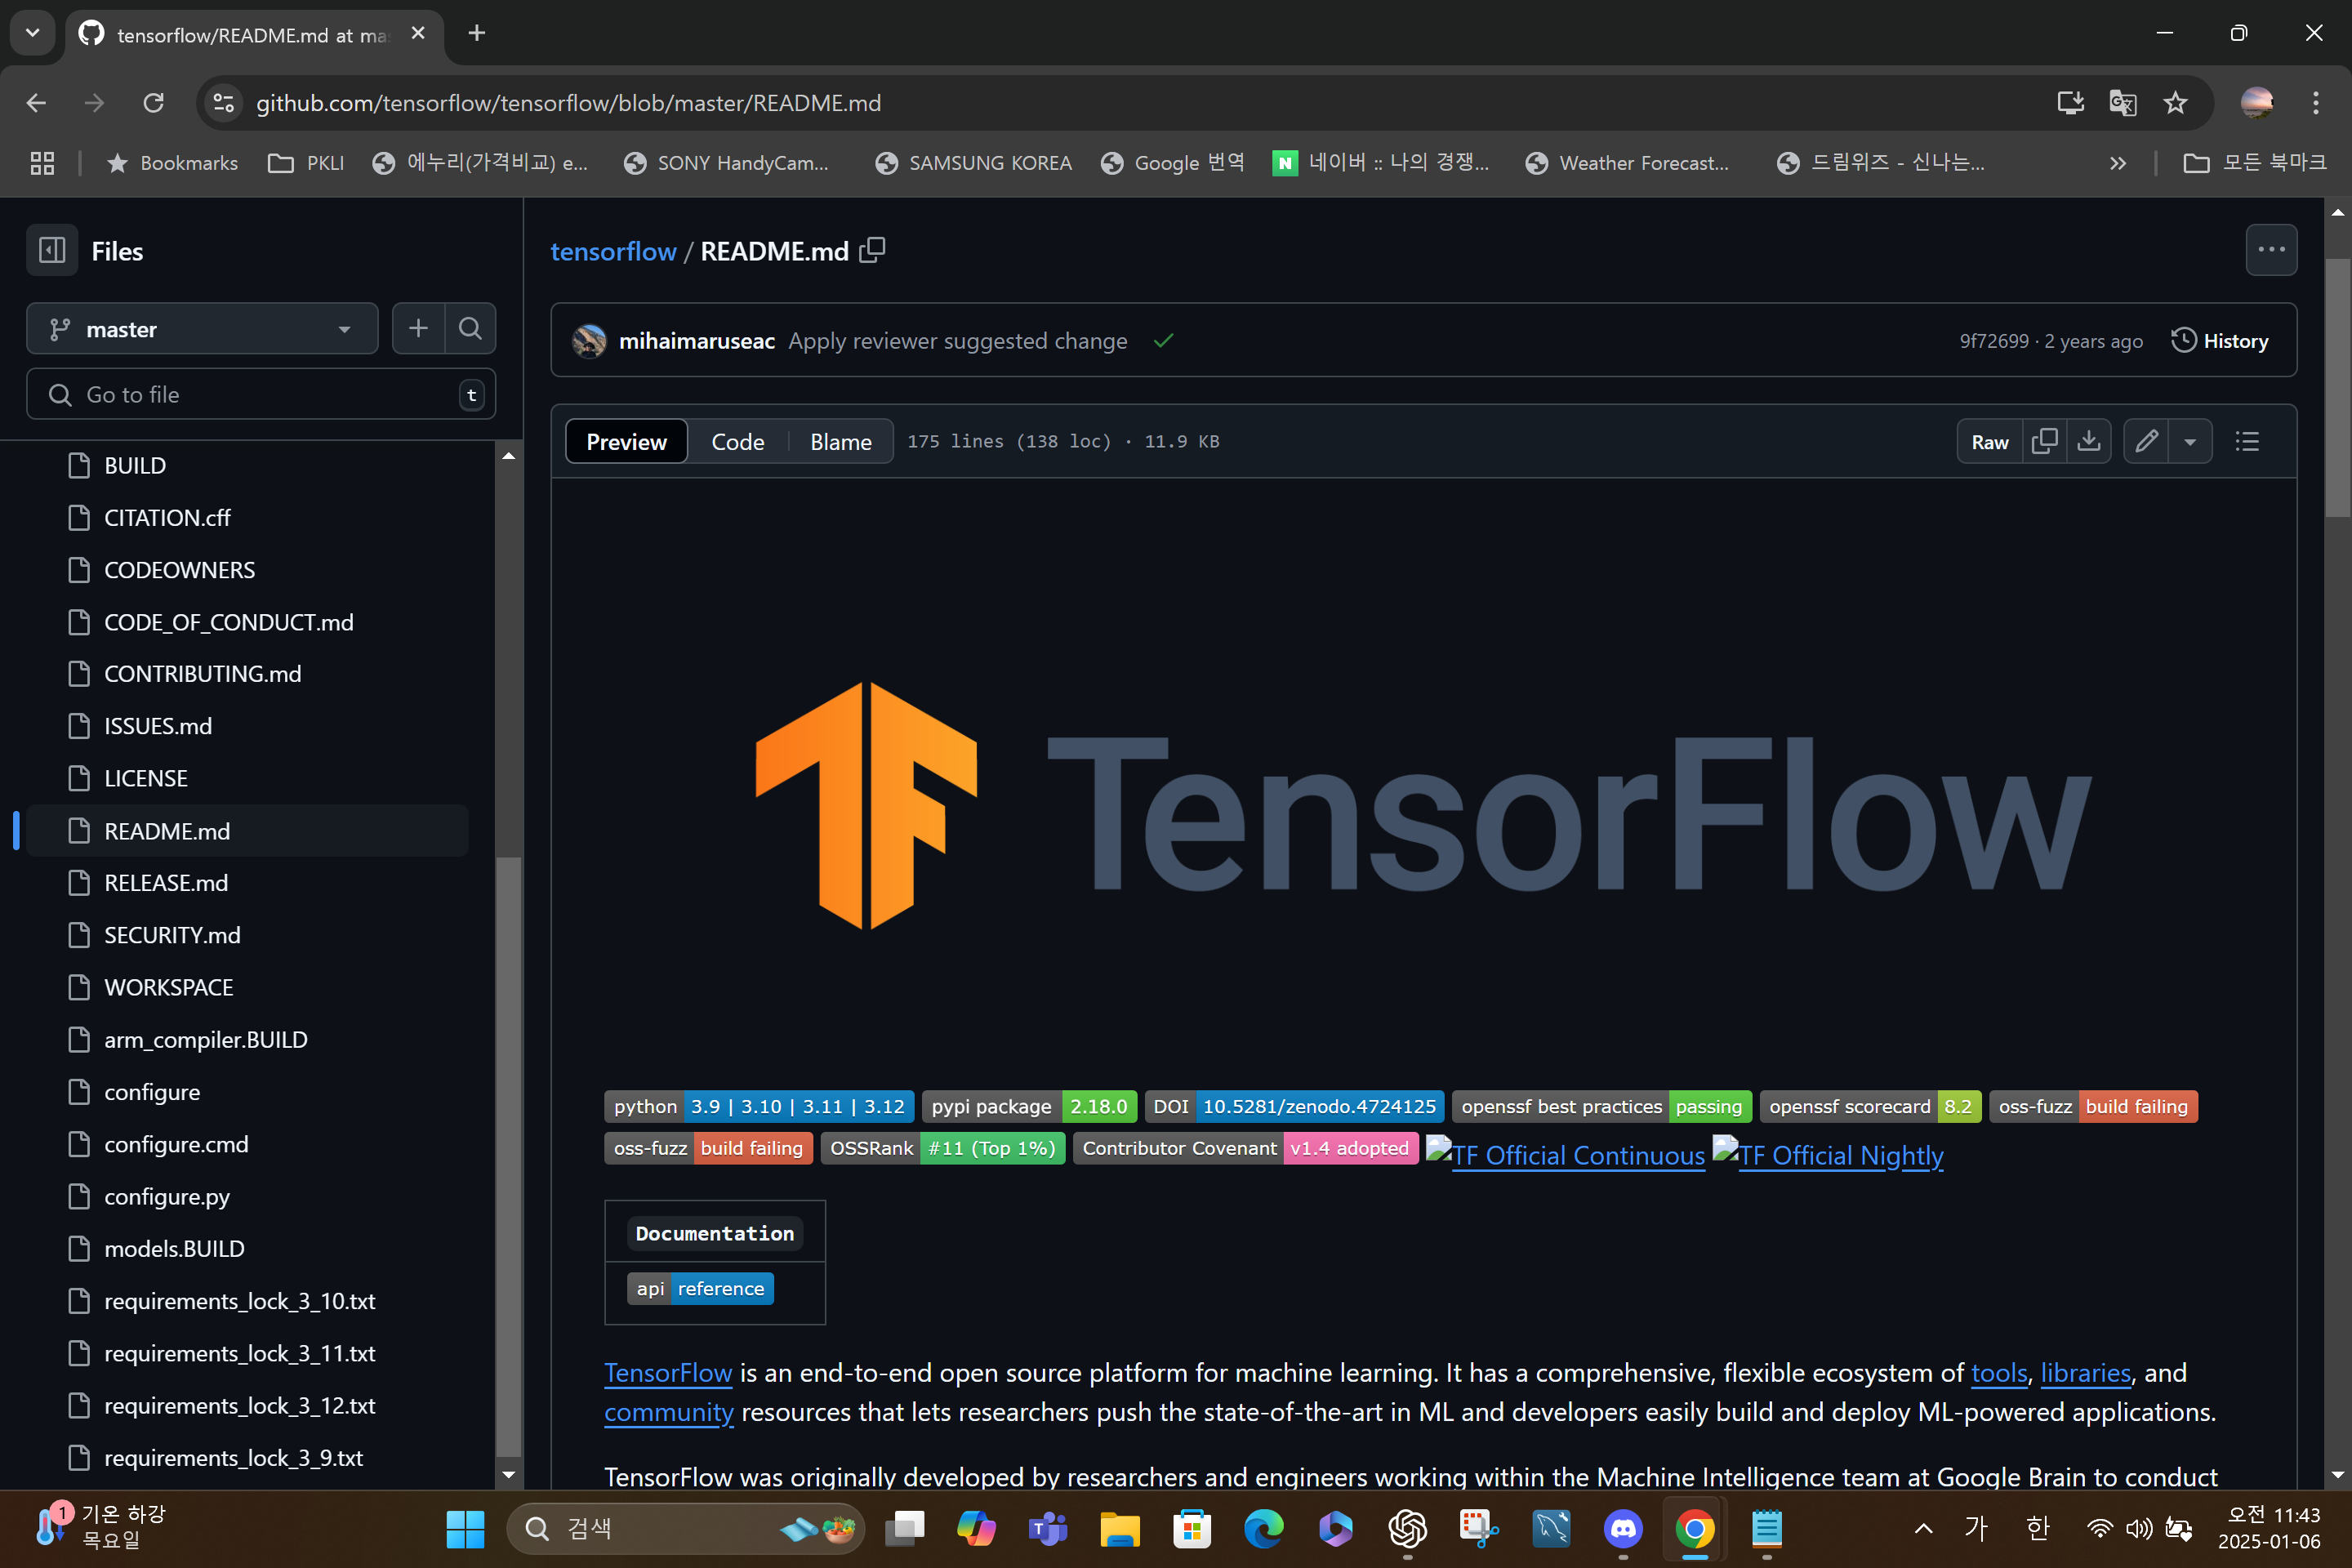The width and height of the screenshot is (2352, 1568).
Task: Reload the current page
Action: [x=153, y=103]
